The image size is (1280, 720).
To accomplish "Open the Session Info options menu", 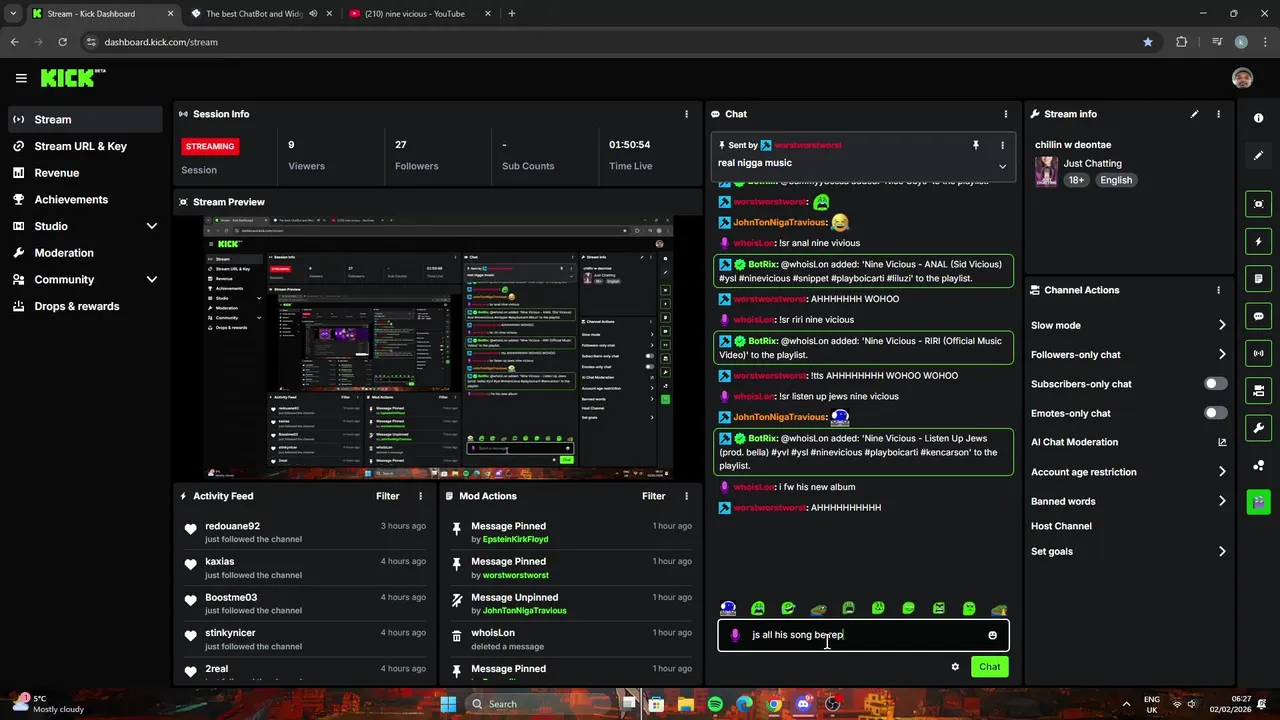I will (x=686, y=114).
